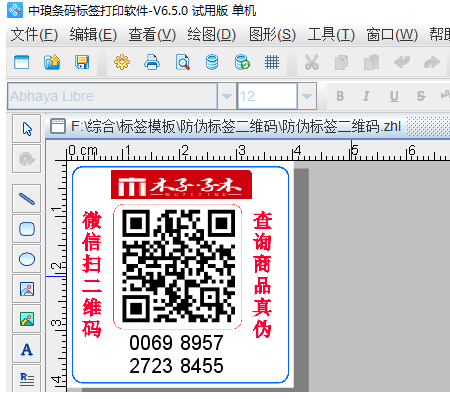Open the database settings icon
Image resolution: width=450 pixels, height=399 pixels.
(212, 62)
